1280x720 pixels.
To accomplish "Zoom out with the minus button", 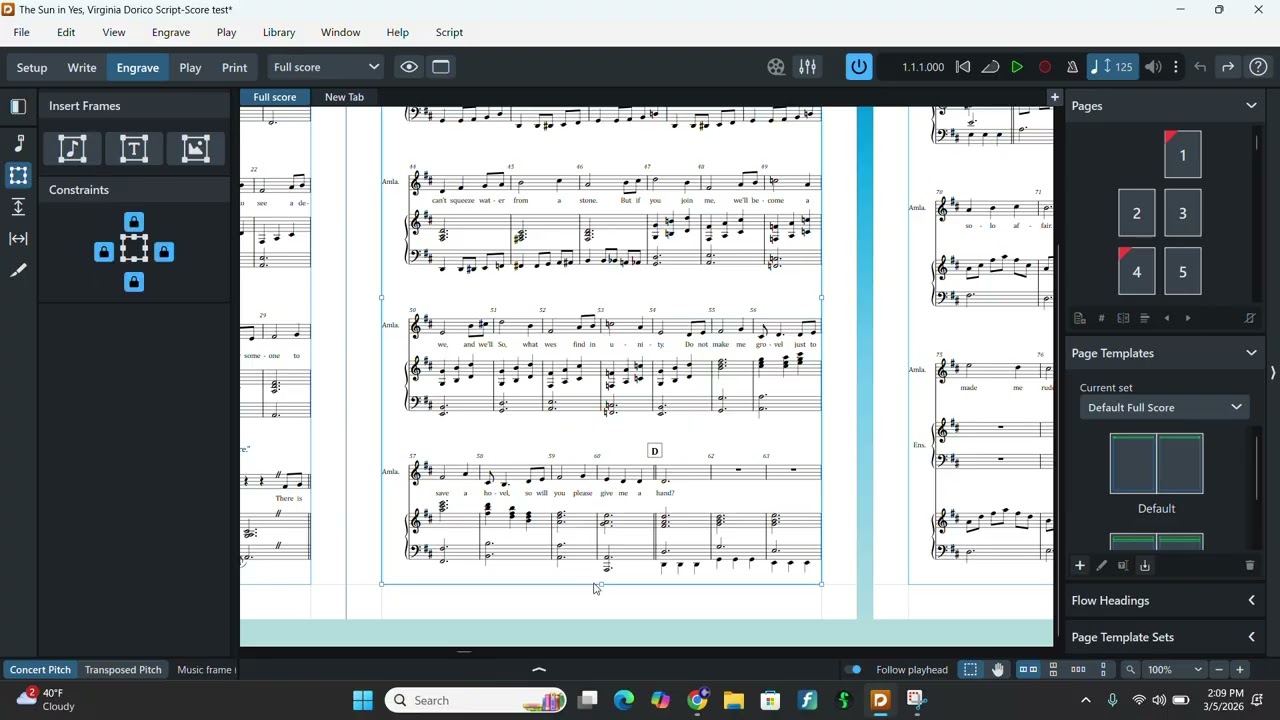I will [1219, 670].
